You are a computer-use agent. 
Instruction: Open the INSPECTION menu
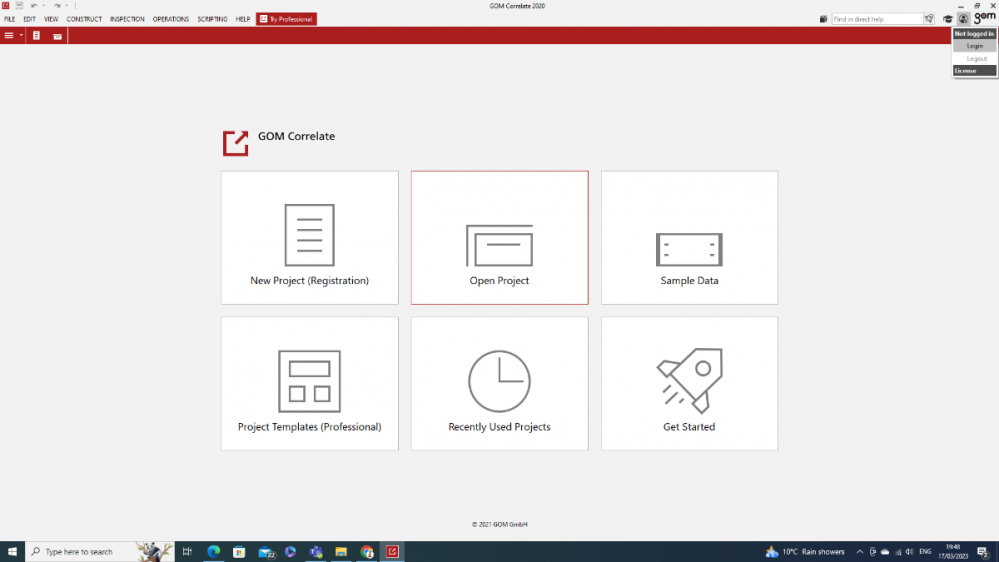(127, 19)
